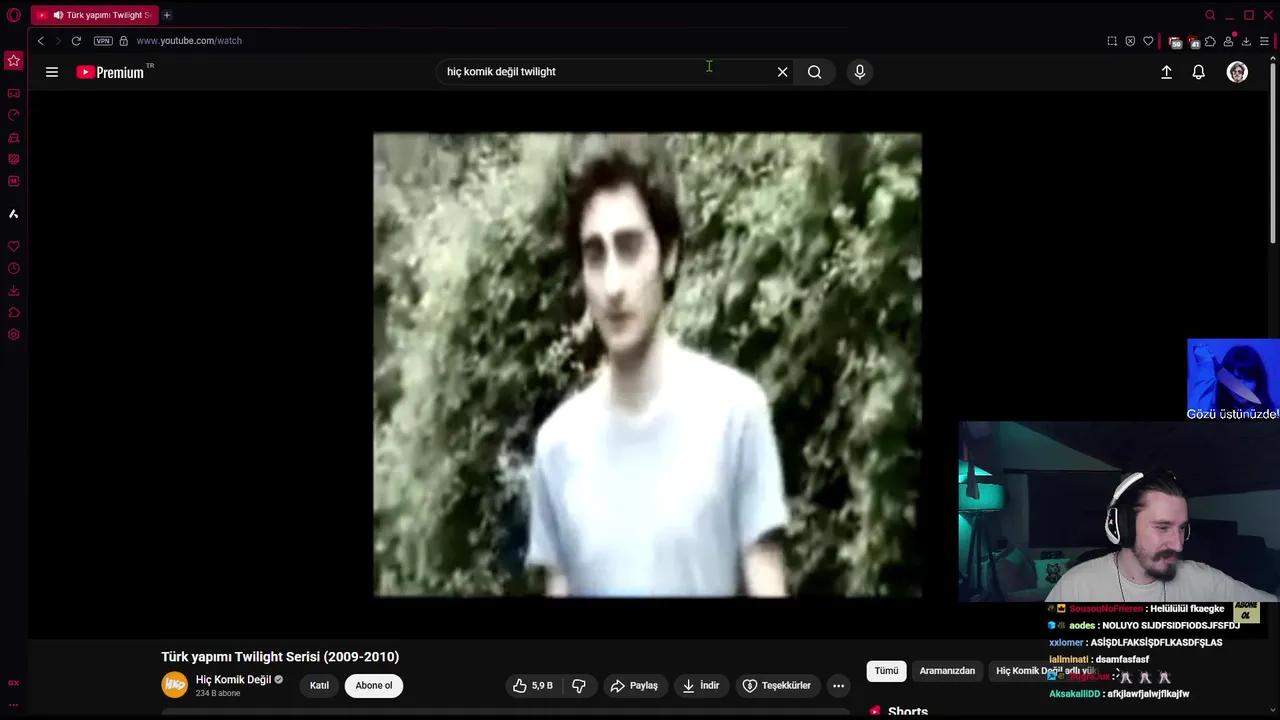
Task: Open sidebar three-dots setup menu
Action: (x=14, y=706)
